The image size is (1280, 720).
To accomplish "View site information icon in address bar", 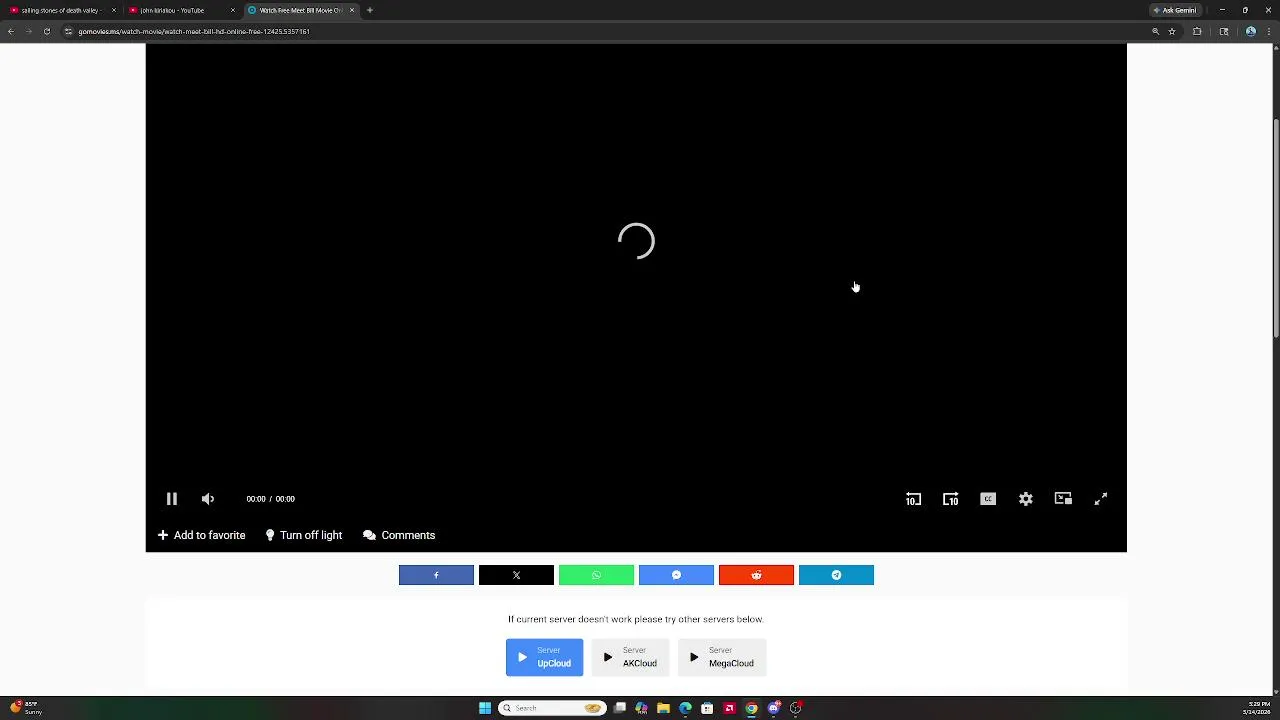I will (68, 31).
